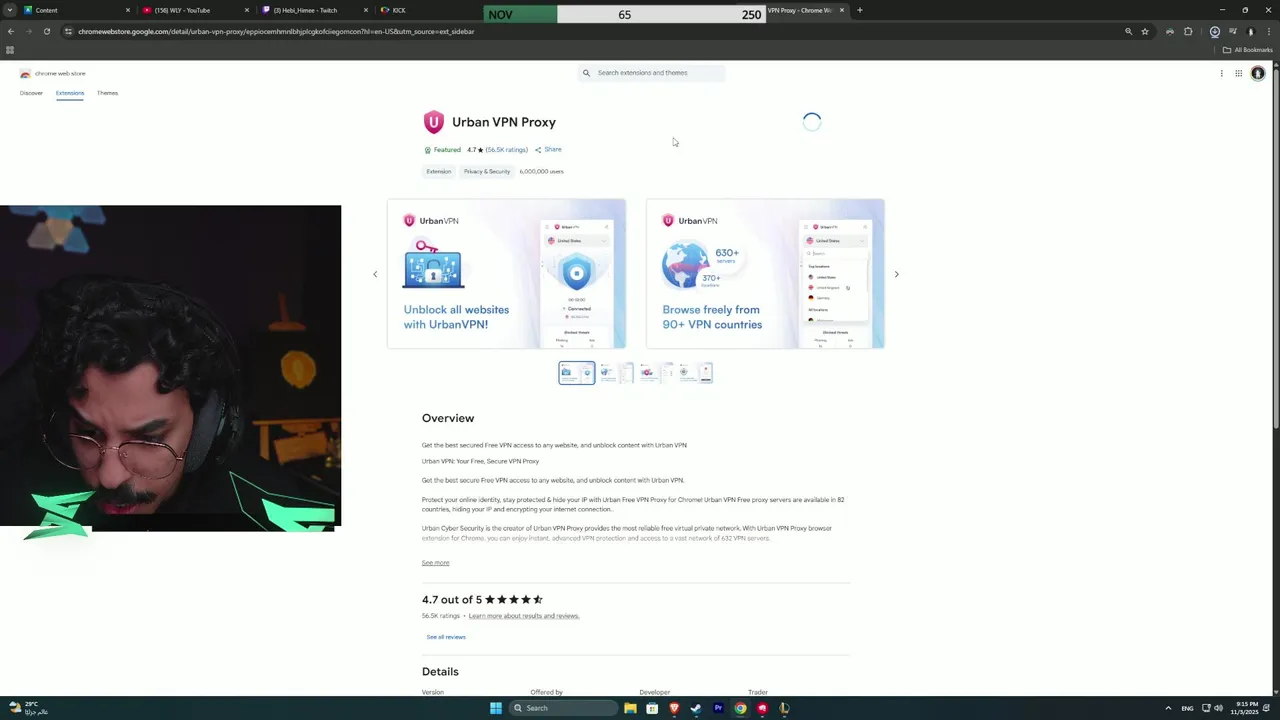Click the search magnifier icon in the store
Image resolution: width=1280 pixels, height=720 pixels.
[586, 73]
